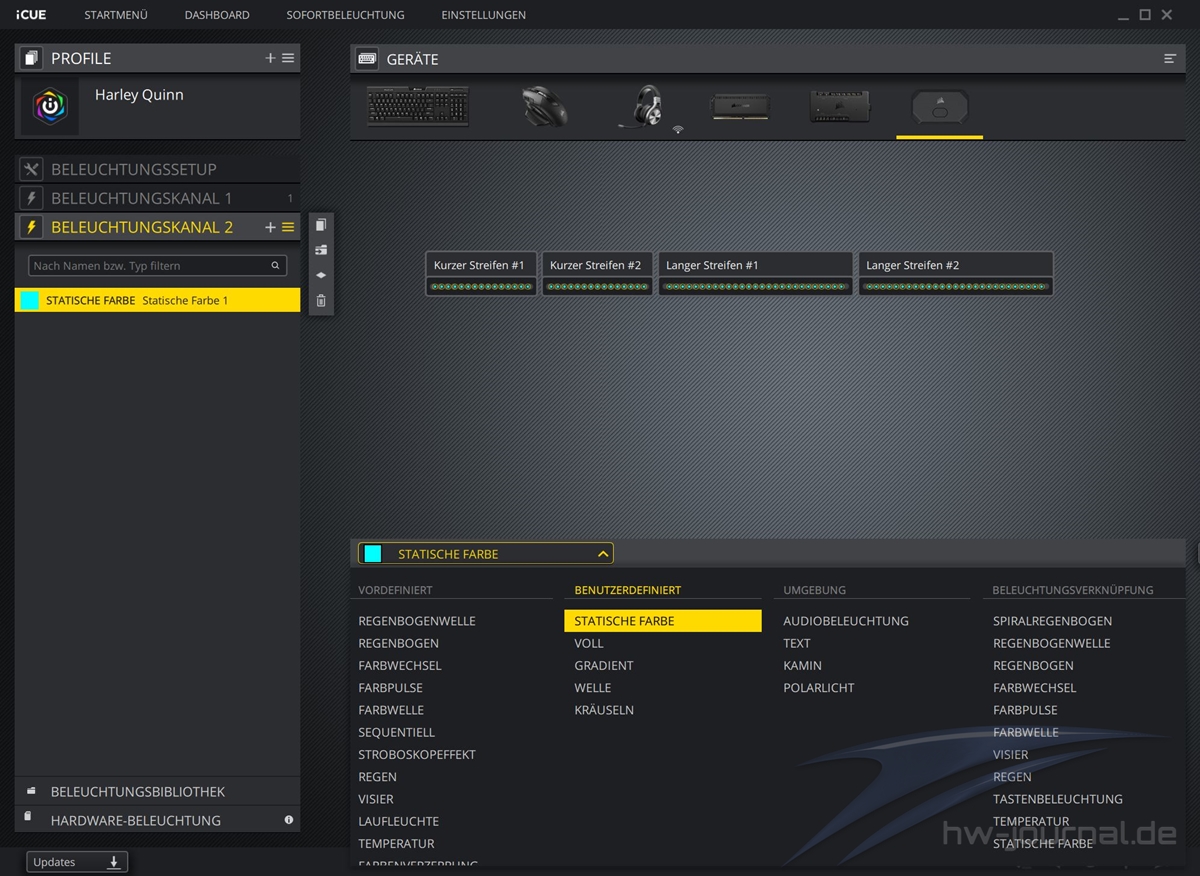Viewport: 1200px width, 876px height.
Task: Select the memory module device beside the headset
Action: [x=740, y=106]
